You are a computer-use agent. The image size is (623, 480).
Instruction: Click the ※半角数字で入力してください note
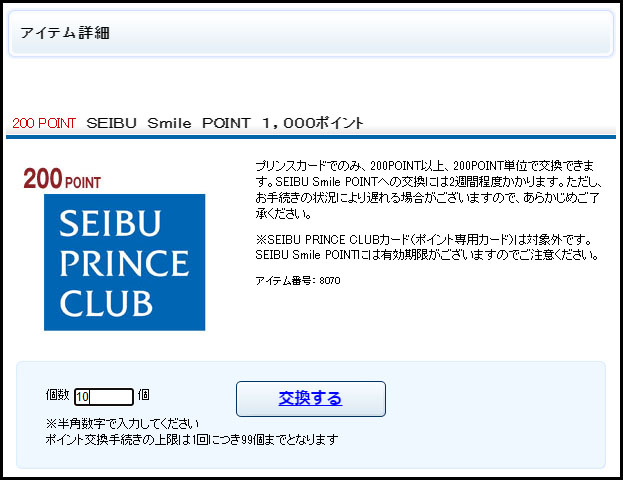click(122, 424)
